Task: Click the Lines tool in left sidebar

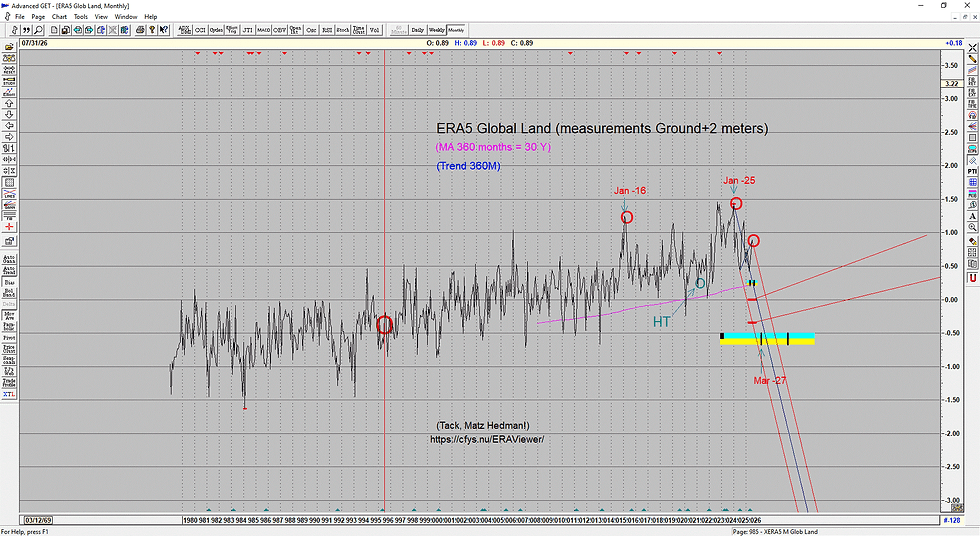Action: tap(9, 194)
